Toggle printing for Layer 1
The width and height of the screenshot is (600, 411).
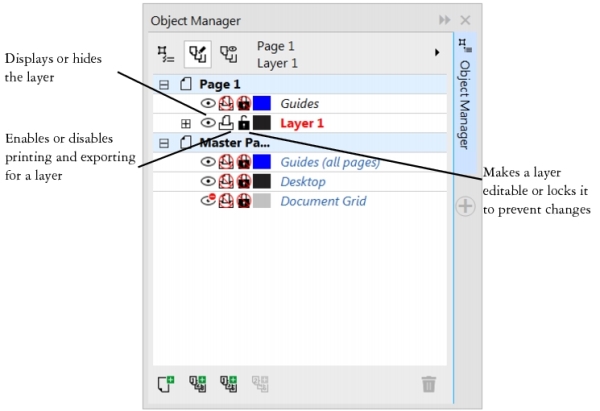pos(226,123)
